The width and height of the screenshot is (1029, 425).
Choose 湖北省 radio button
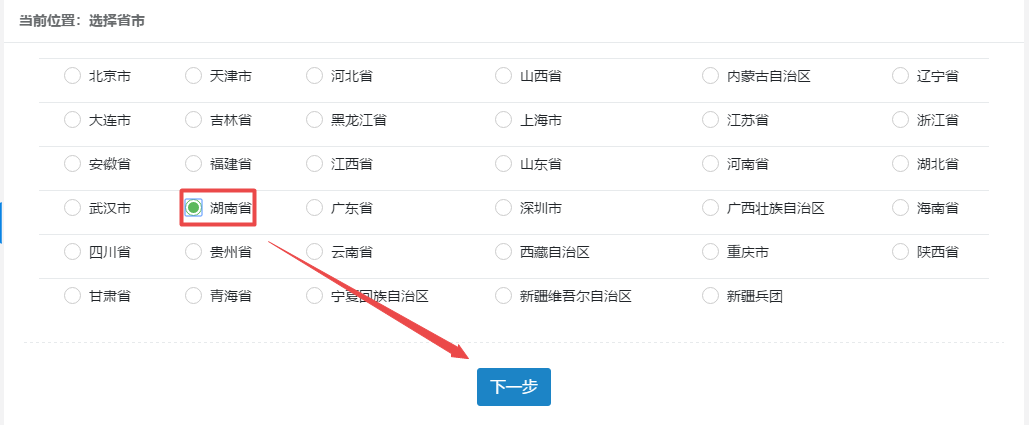900,164
